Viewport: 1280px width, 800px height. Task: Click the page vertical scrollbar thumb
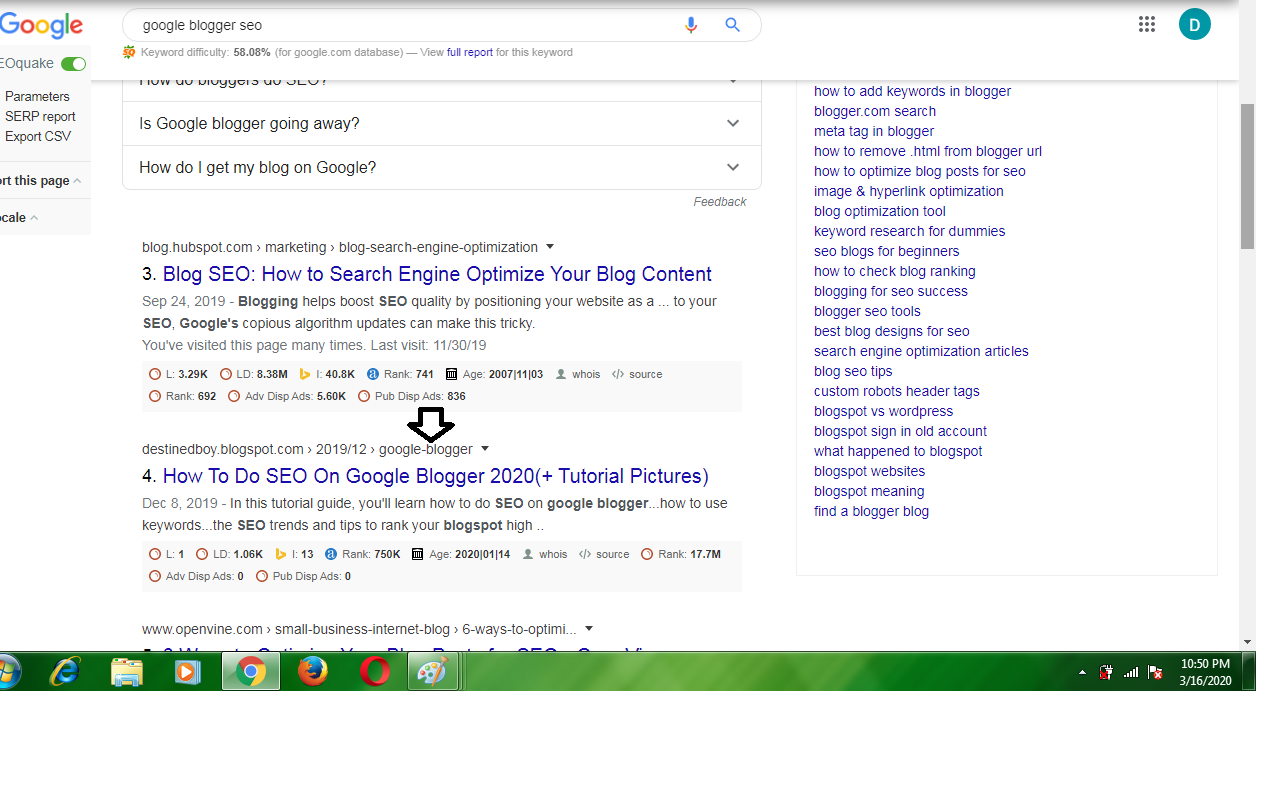coord(1247,176)
